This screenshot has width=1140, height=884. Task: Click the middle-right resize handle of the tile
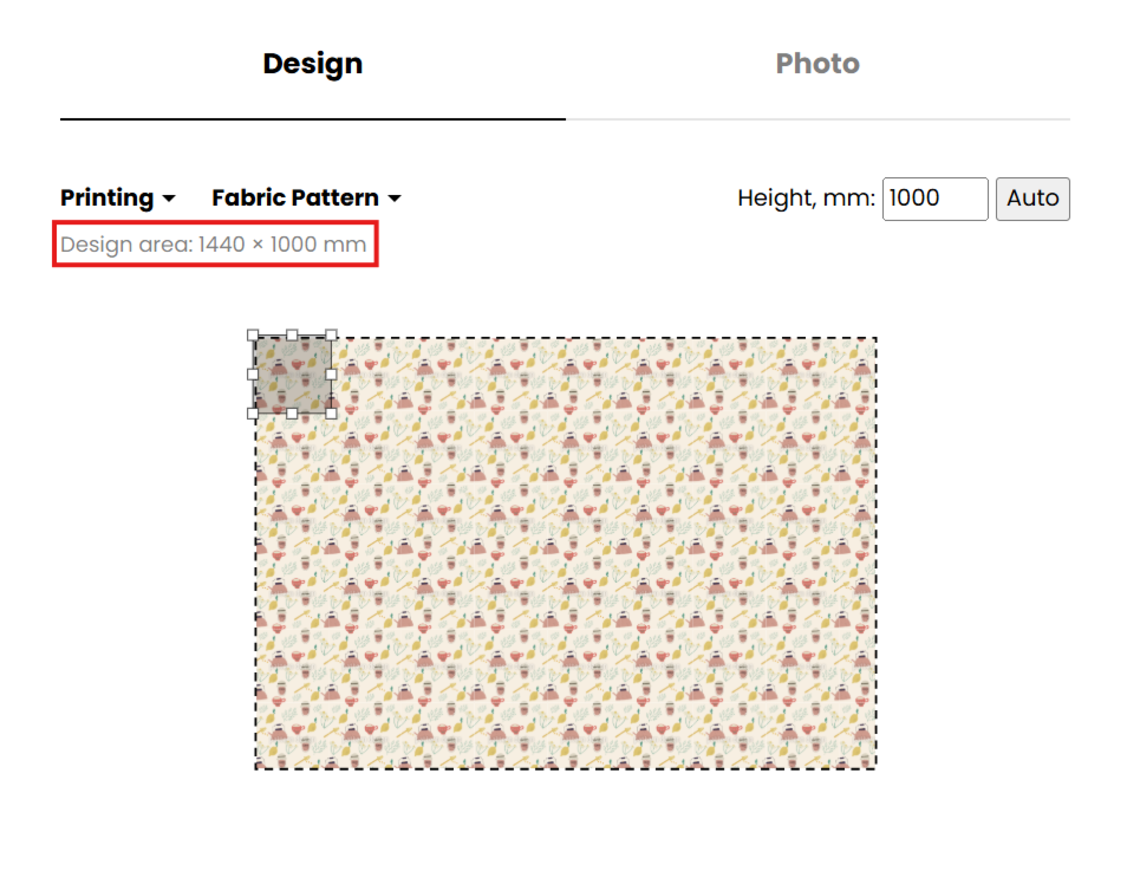coord(331,374)
